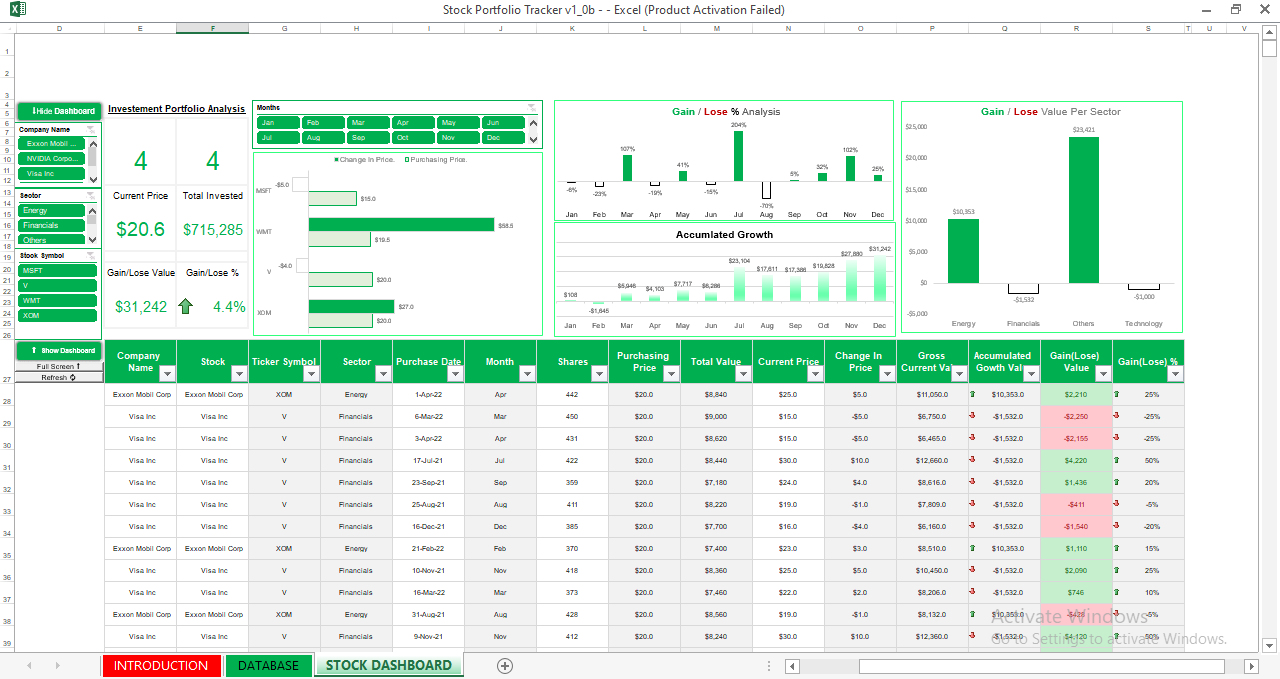Clear the Months slicer filter

(533, 107)
